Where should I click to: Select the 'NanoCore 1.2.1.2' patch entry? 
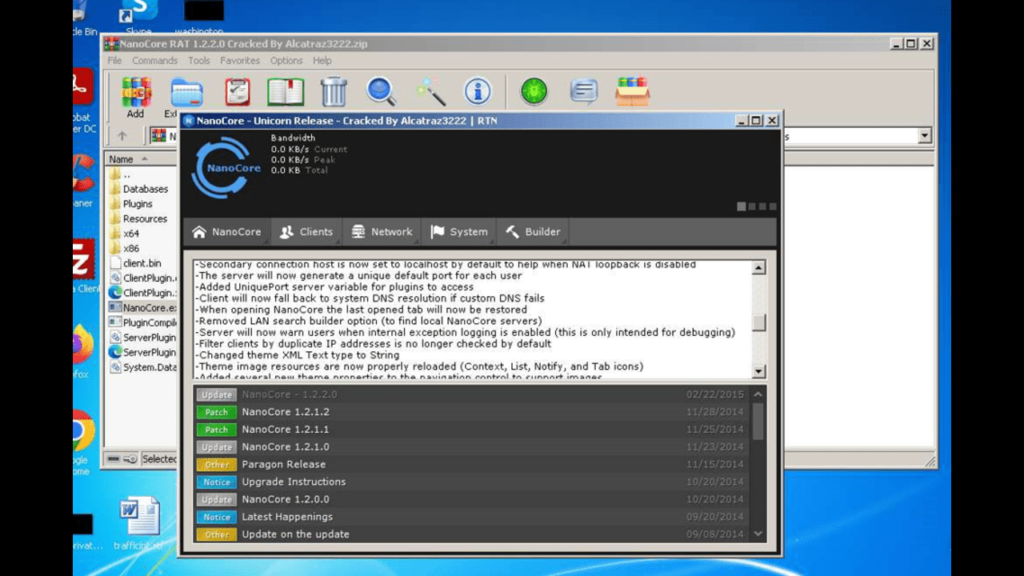(472, 412)
